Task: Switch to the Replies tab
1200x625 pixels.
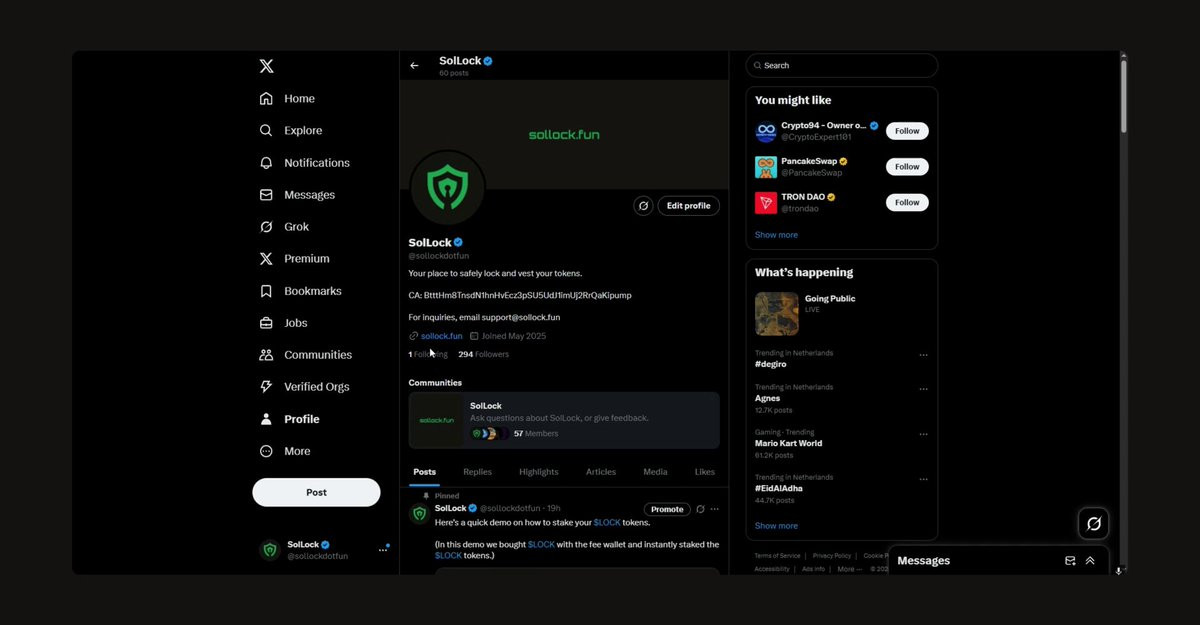Action: coord(477,472)
